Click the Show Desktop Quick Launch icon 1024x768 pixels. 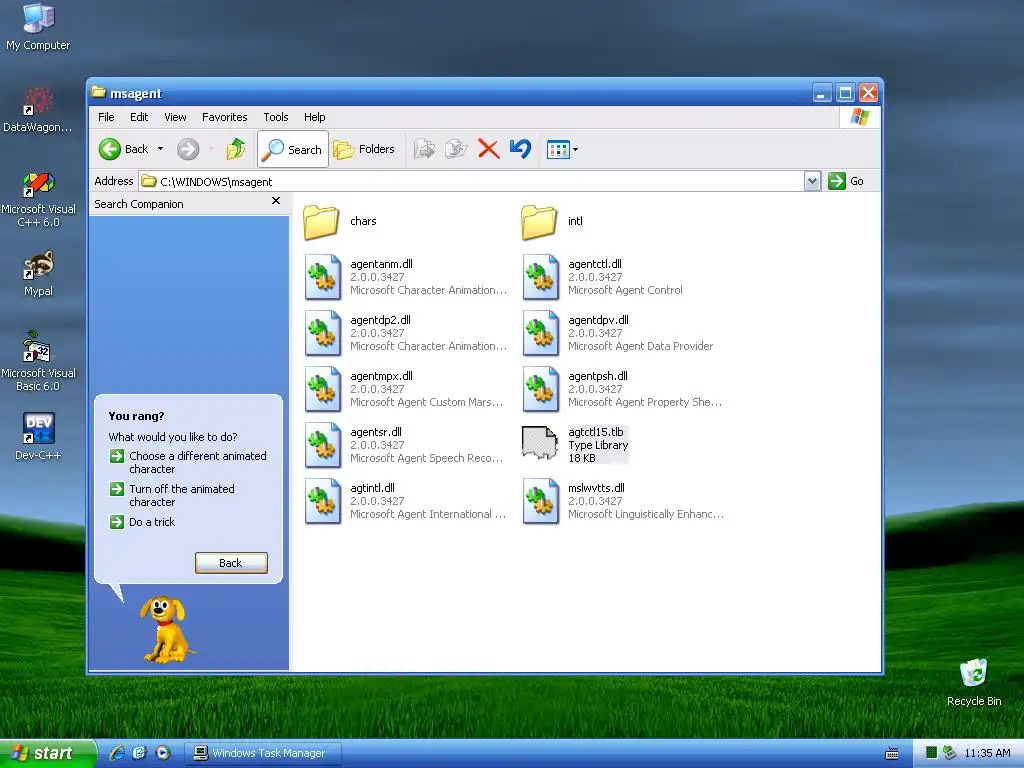pos(140,754)
